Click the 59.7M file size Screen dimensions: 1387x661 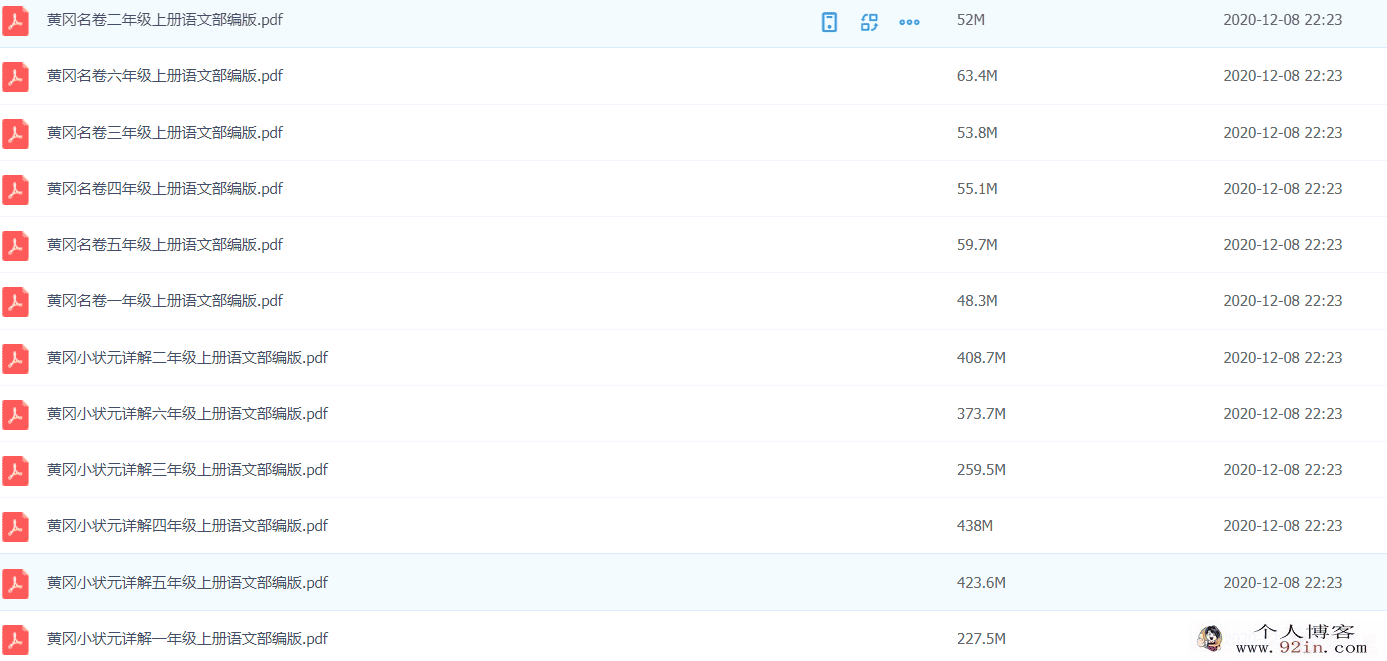coord(977,245)
